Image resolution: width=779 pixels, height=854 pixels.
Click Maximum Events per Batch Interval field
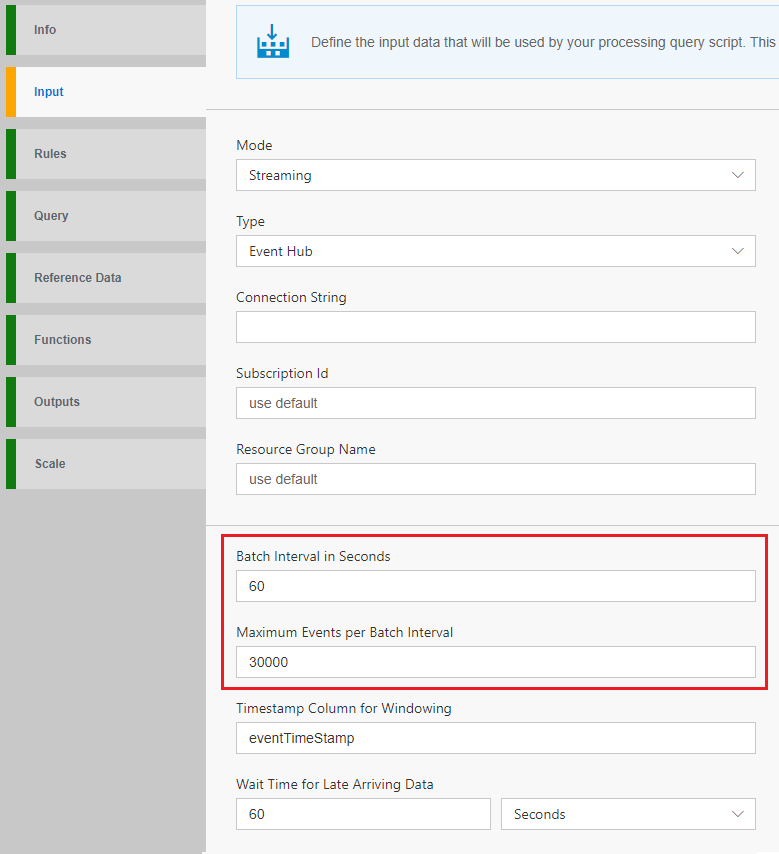(495, 662)
